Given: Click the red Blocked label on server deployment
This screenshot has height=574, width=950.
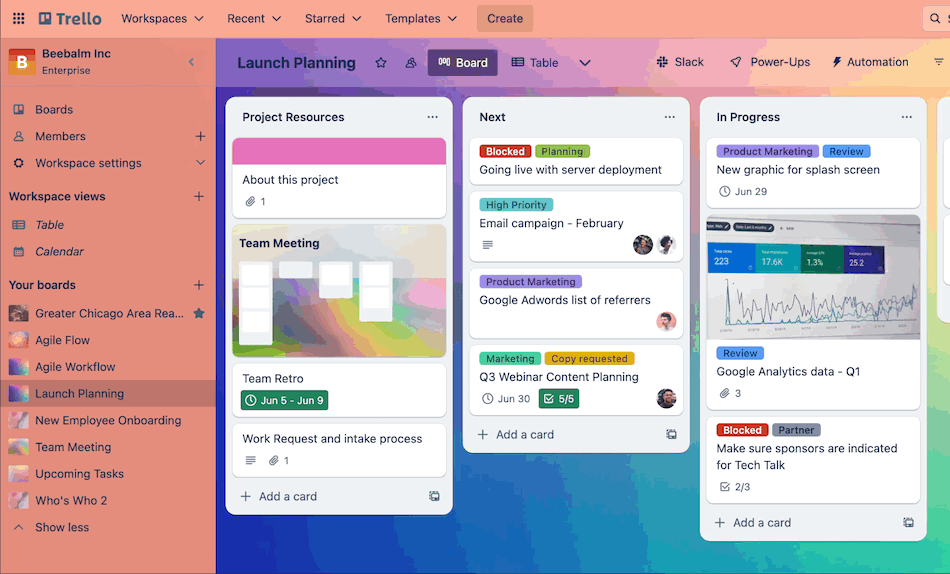Looking at the screenshot, I should 505,152.
